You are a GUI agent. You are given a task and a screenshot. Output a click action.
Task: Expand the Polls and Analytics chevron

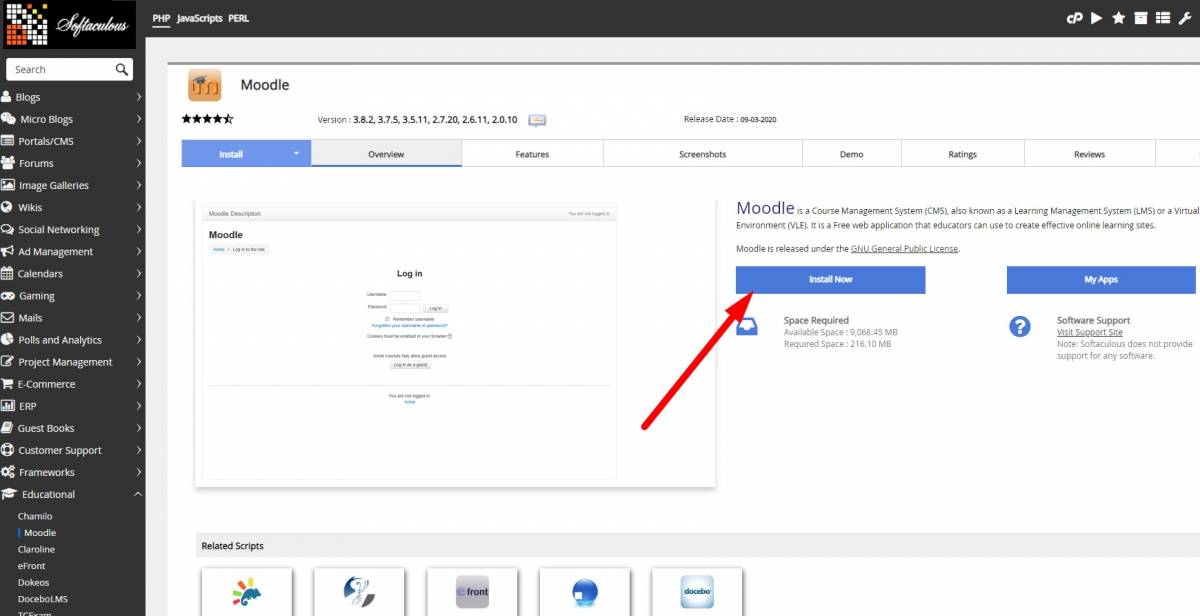(138, 340)
